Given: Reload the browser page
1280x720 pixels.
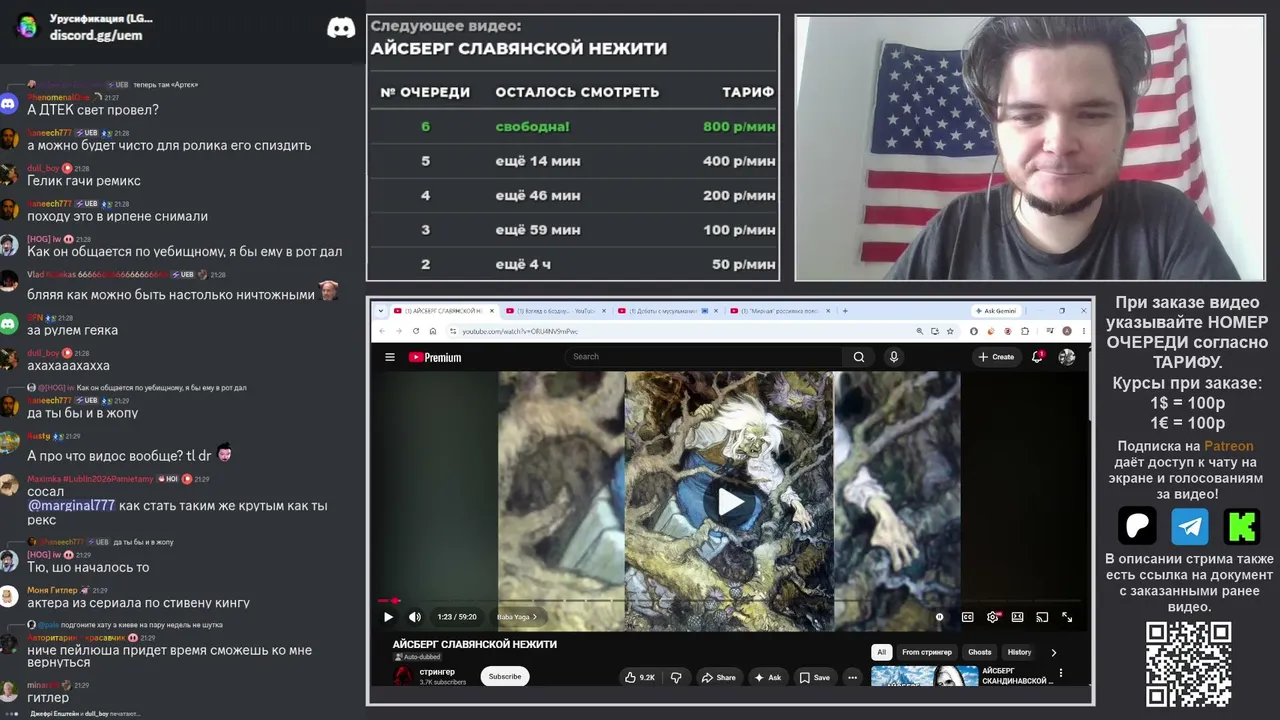Looking at the screenshot, I should (x=416, y=331).
